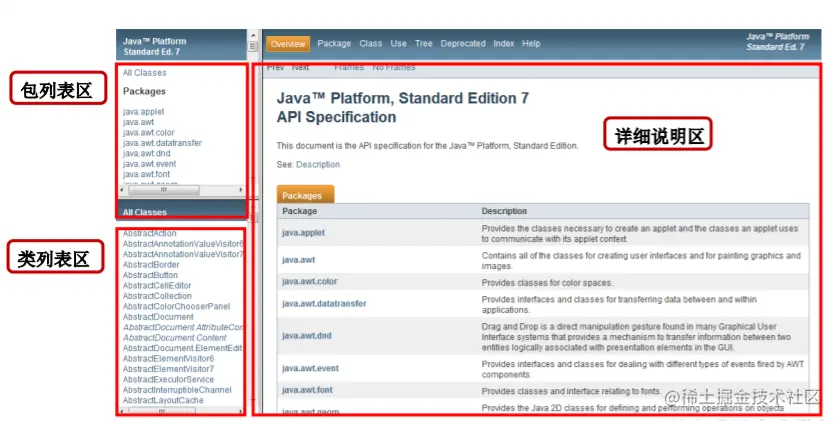Open AbstractExecutorService class
The image size is (835, 421).
[x=168, y=379]
